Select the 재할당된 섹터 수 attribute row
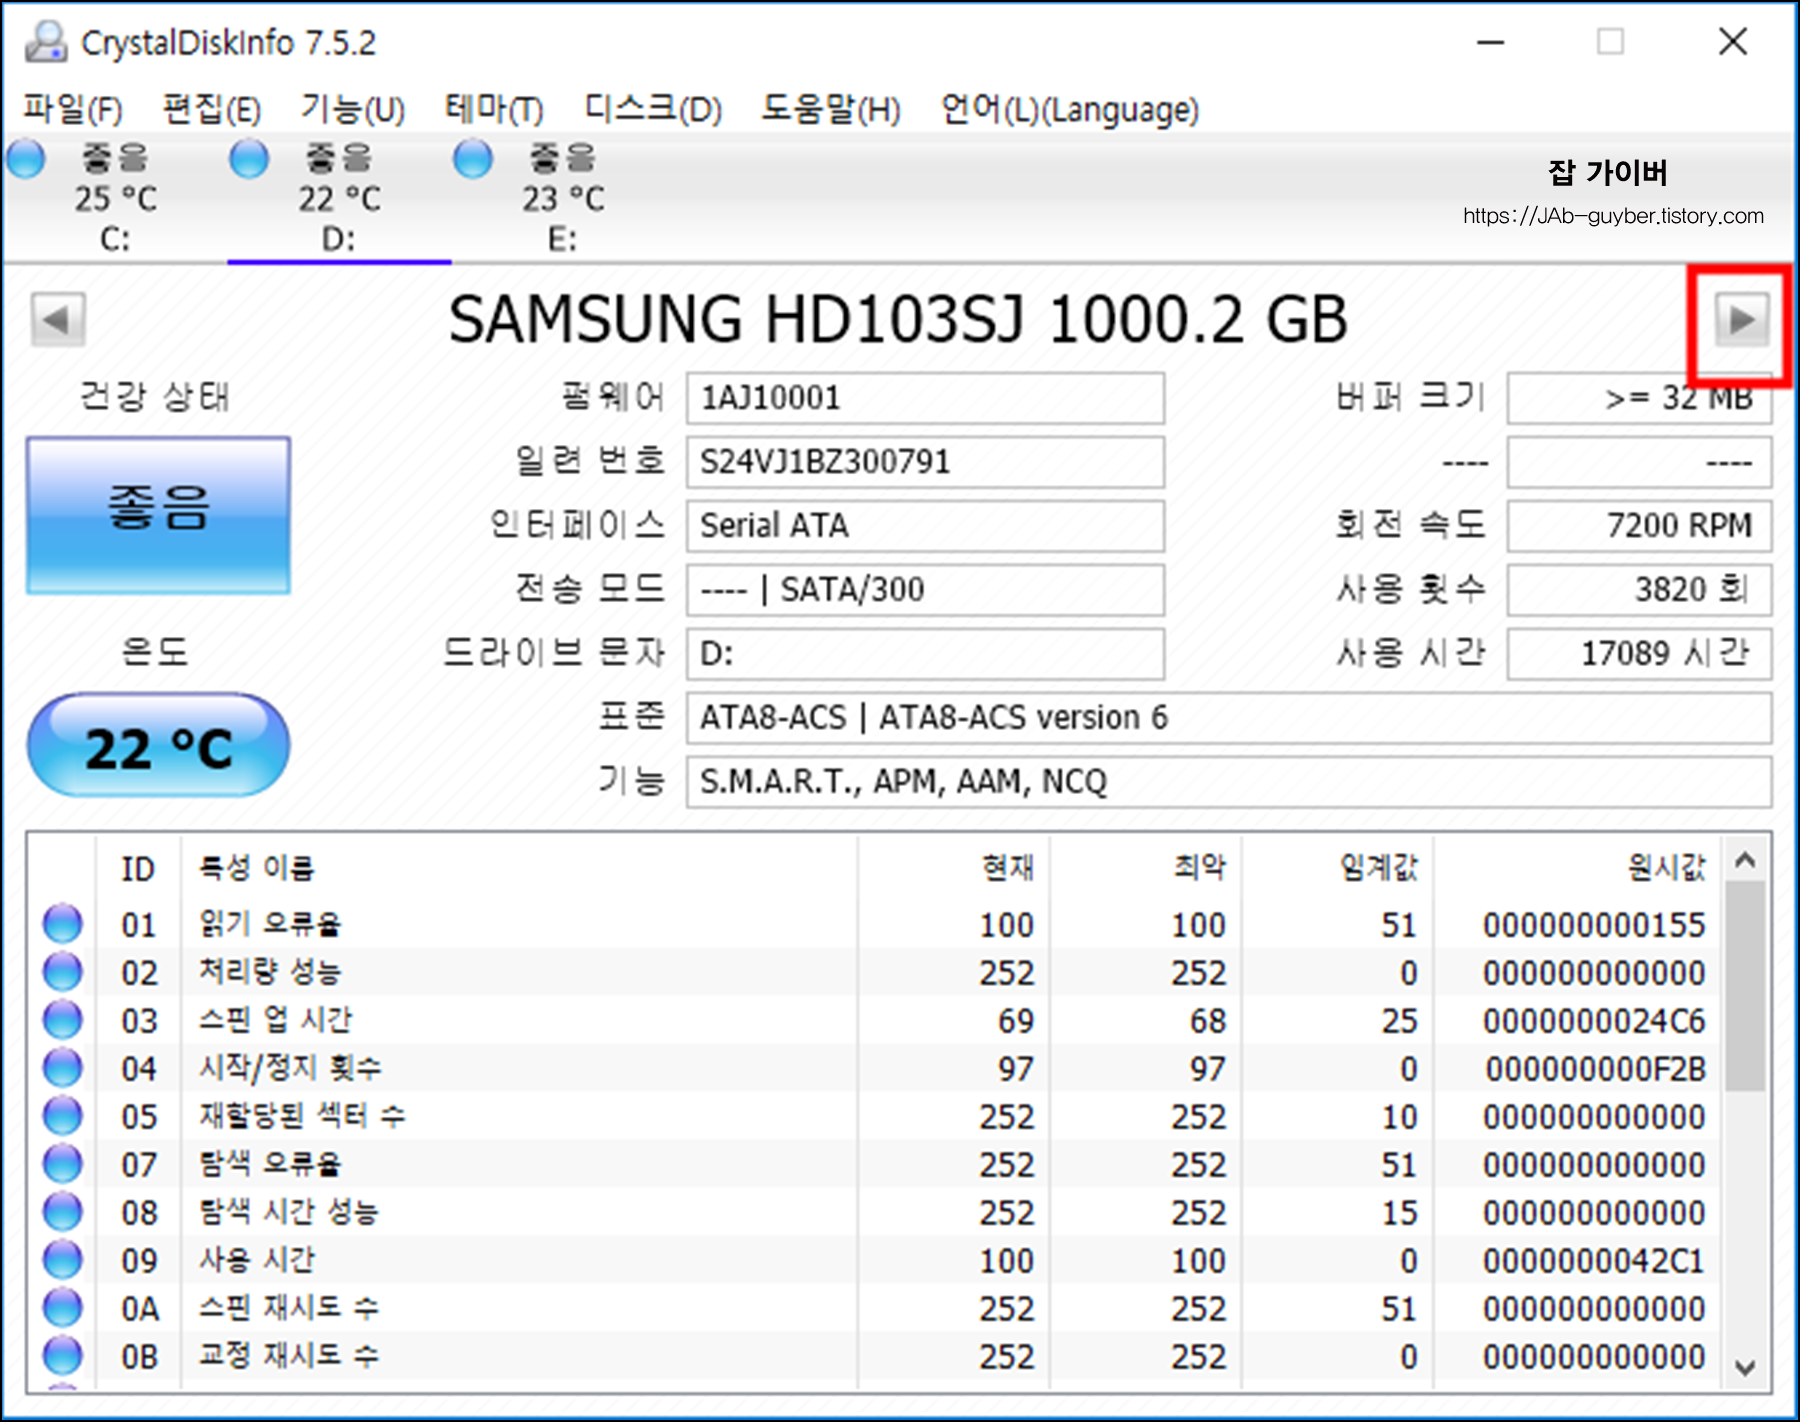Screen dimensions: 1800x1422 point(875,1115)
